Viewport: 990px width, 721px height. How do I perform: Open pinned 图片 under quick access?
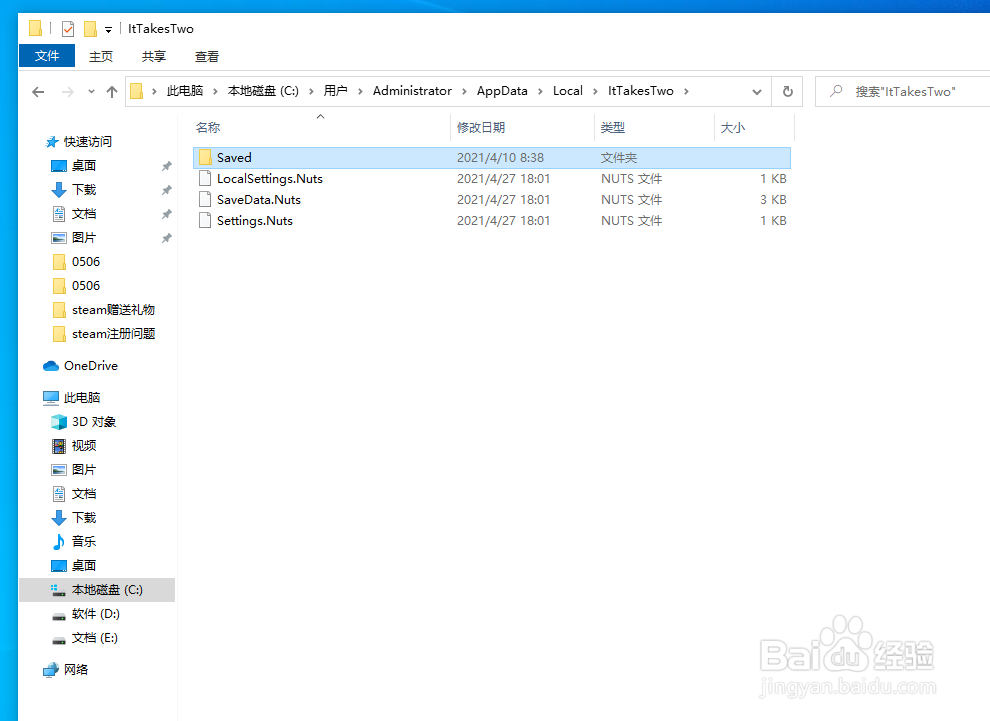click(x=83, y=238)
